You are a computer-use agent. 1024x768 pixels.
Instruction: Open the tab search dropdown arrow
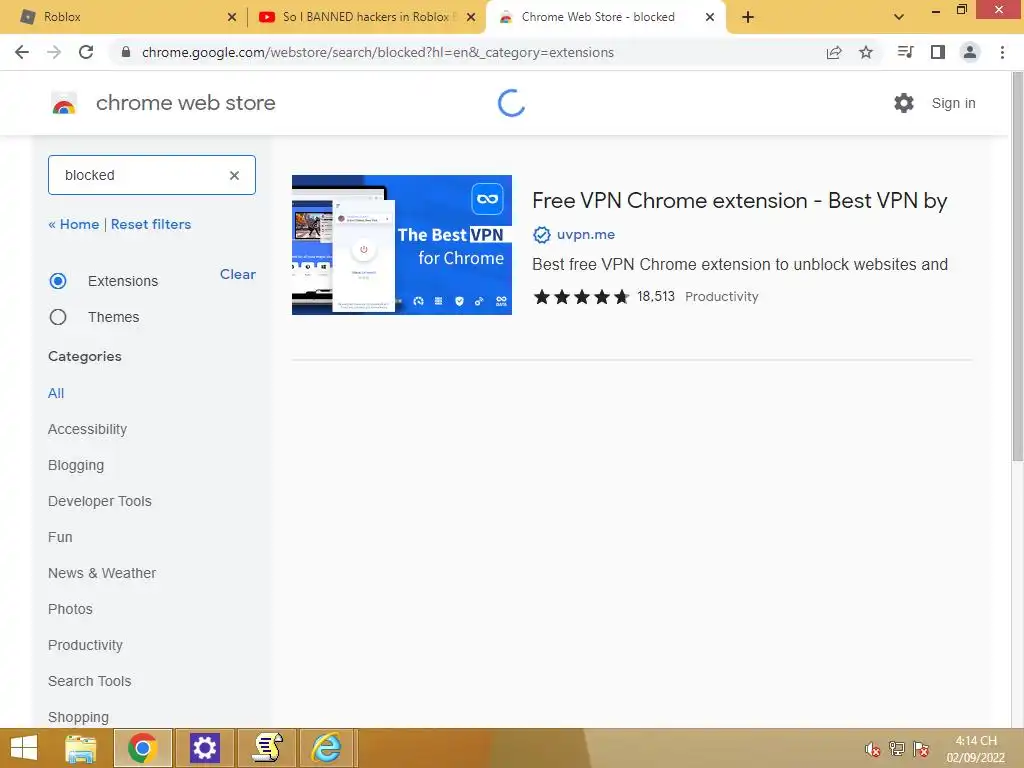pyautogui.click(x=899, y=17)
